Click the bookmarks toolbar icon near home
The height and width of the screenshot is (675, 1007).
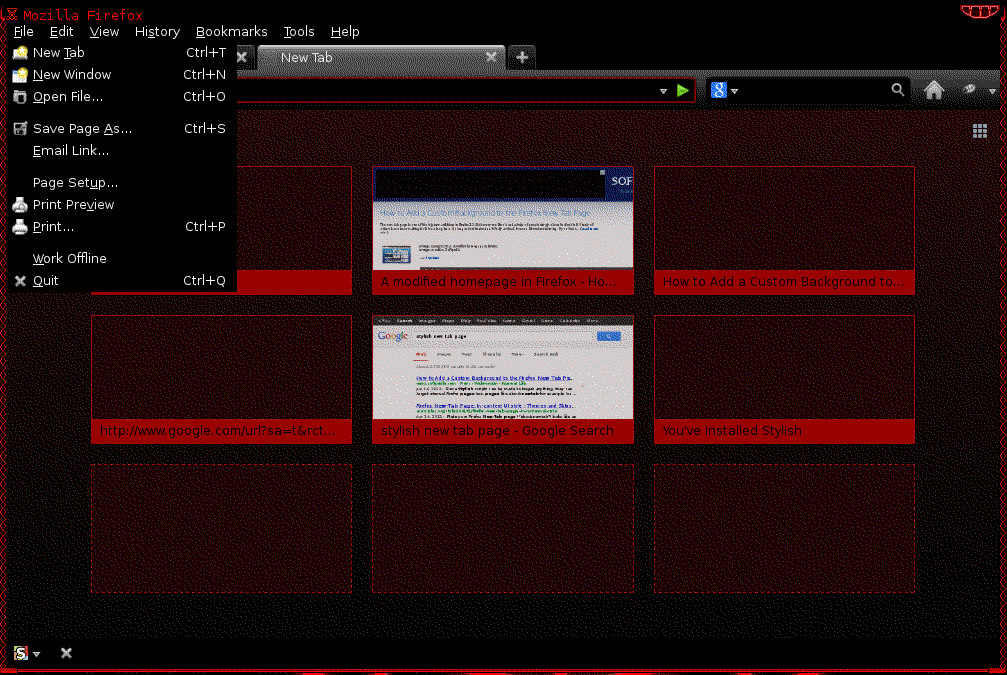point(969,90)
